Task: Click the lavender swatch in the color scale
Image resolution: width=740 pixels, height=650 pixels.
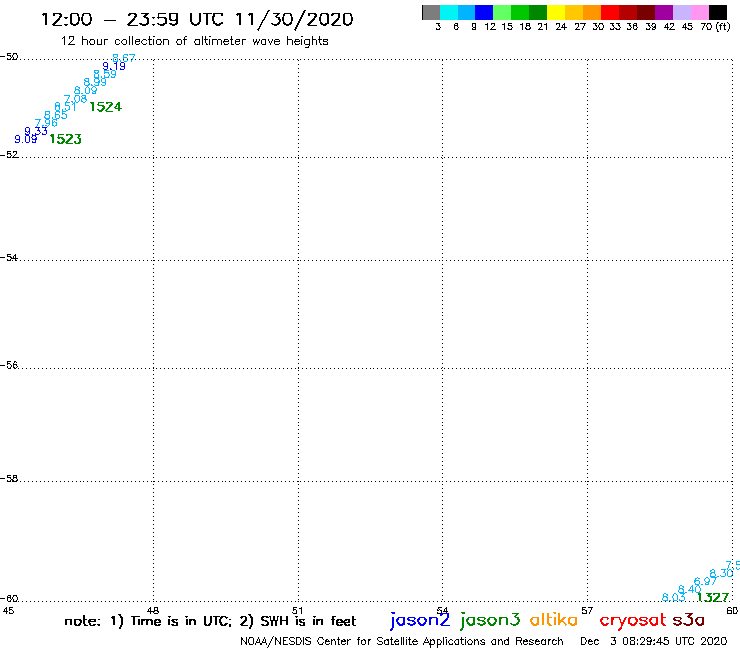Action: [681, 12]
